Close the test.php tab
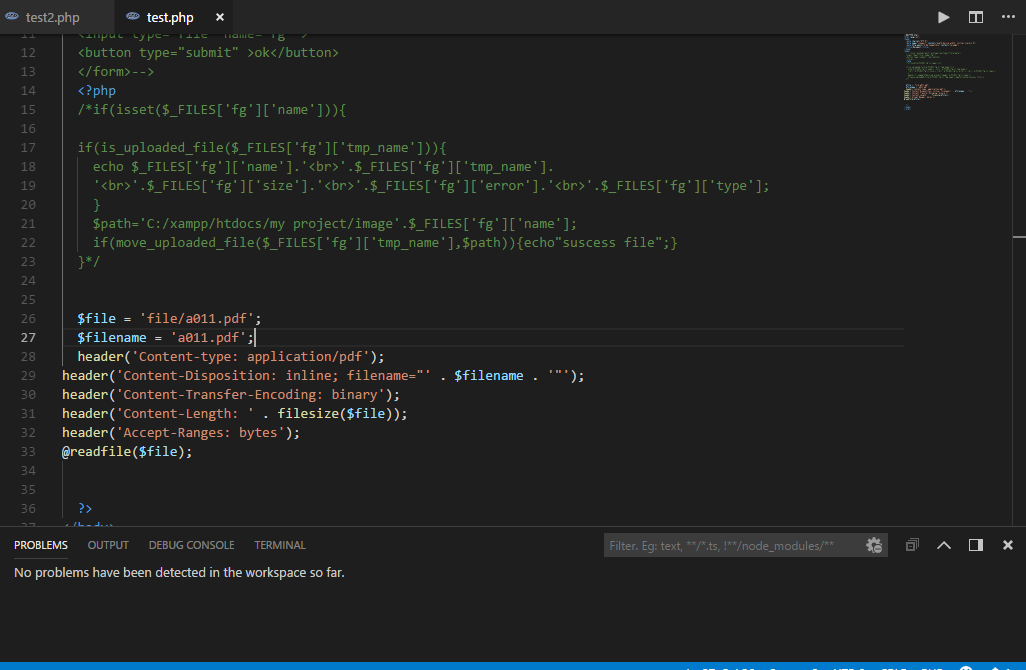The image size is (1026, 670). point(220,17)
